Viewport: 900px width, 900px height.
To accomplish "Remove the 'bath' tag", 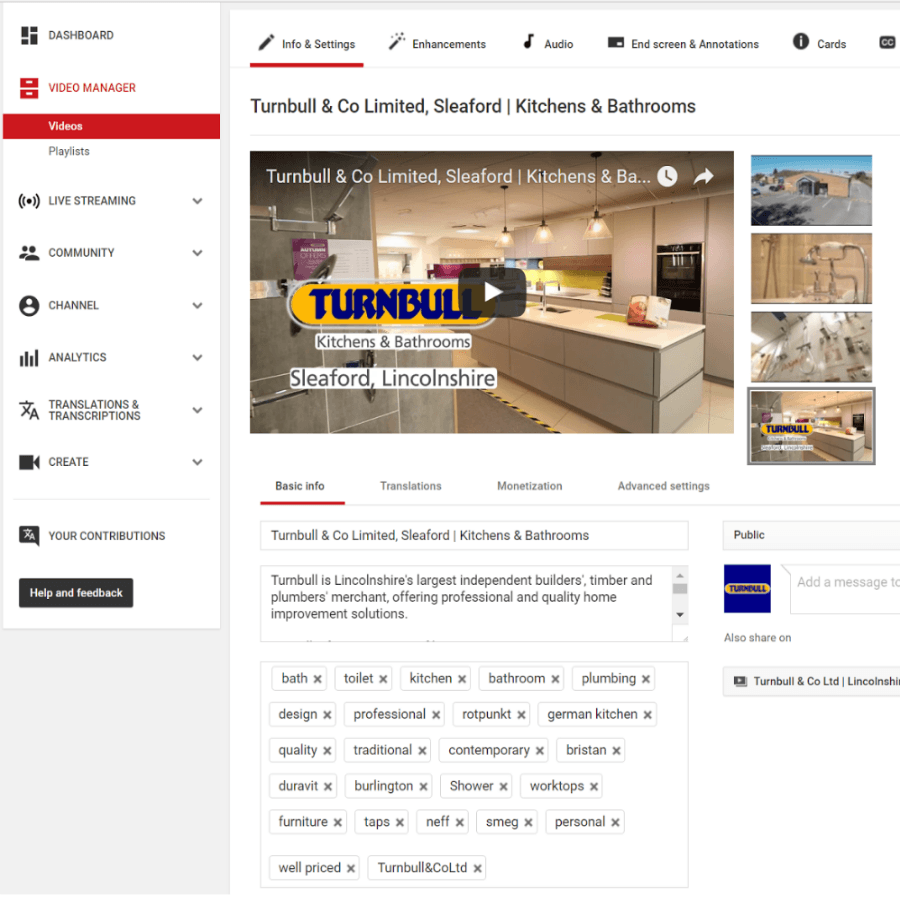I will click(x=317, y=679).
